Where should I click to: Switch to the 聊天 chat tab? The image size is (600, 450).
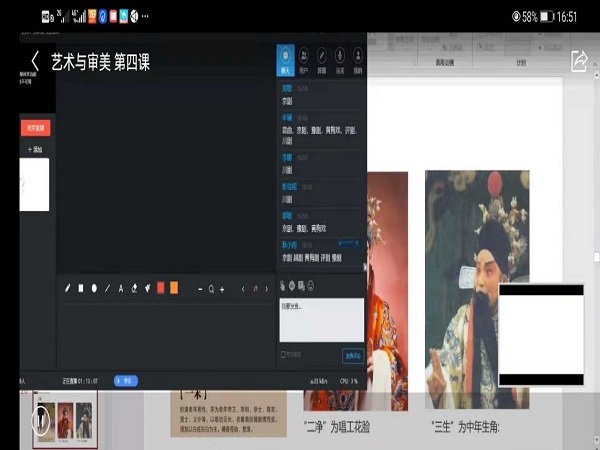coord(286,61)
